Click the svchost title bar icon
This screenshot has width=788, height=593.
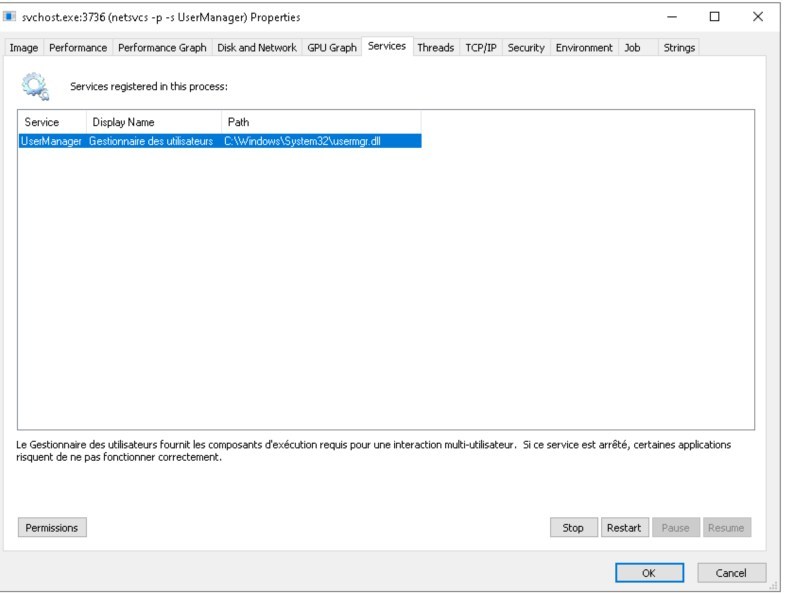pos(10,17)
